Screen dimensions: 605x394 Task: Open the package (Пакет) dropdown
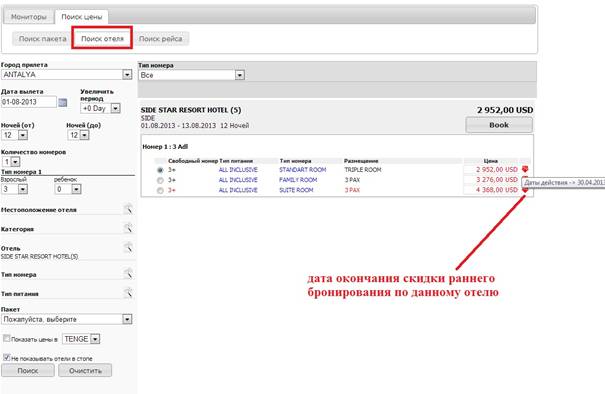tap(127, 319)
